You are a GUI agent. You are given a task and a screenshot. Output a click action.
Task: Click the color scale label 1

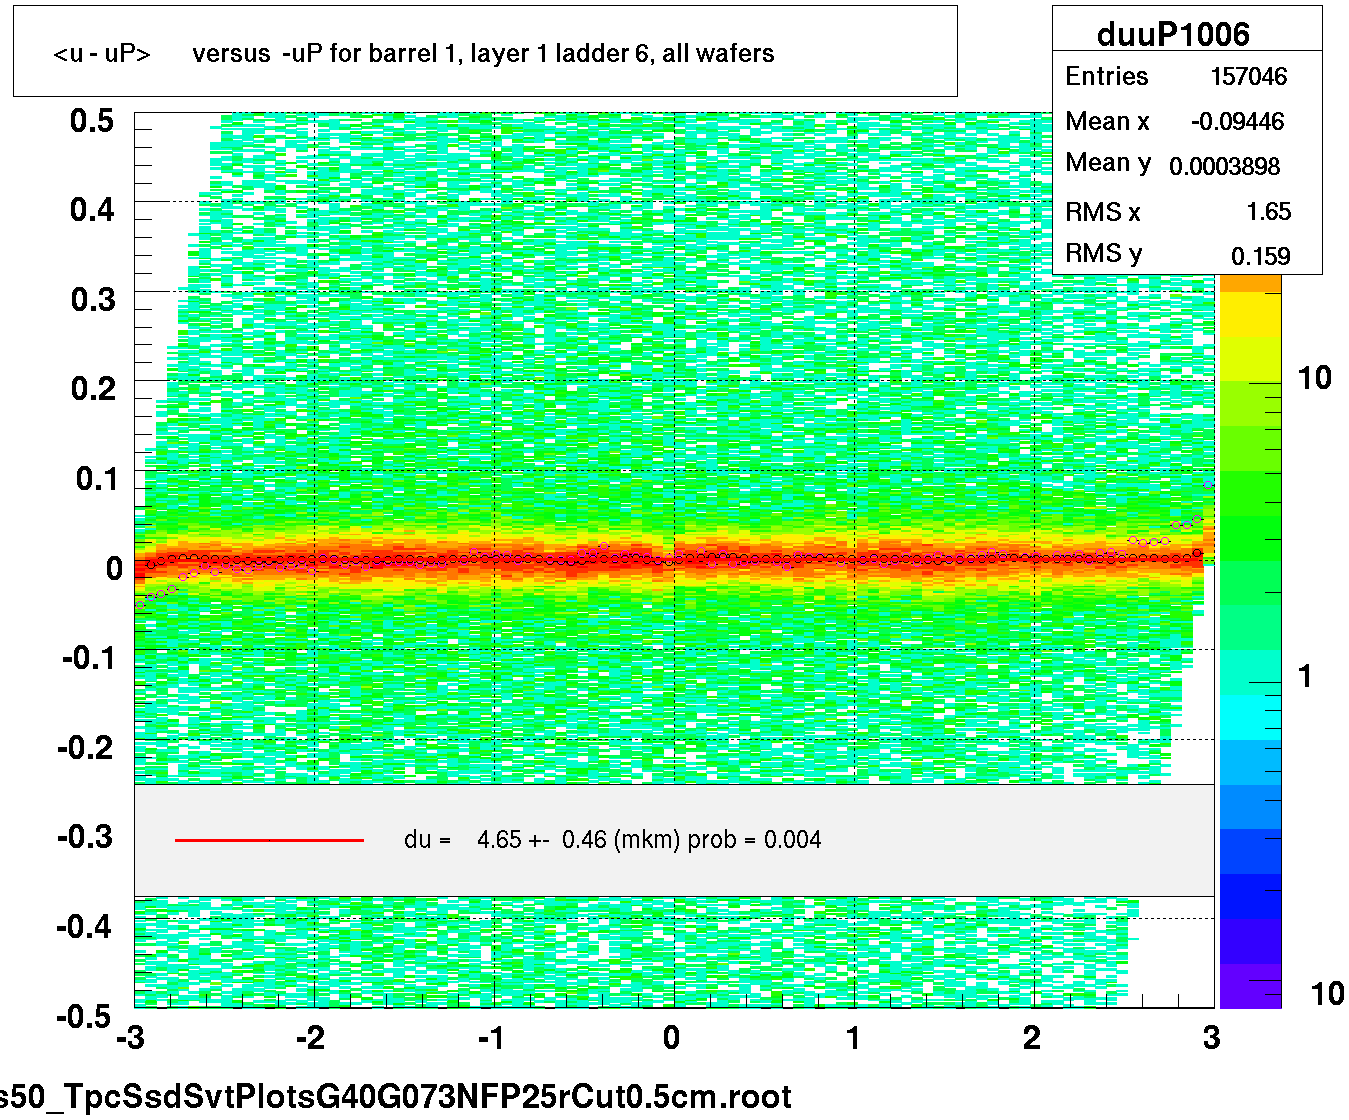pyautogui.click(x=1305, y=677)
